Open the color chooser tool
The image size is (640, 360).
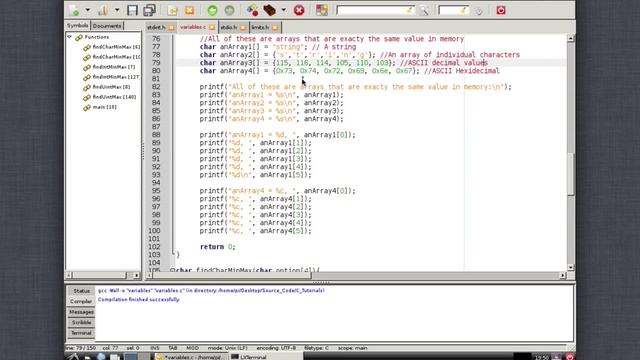click(322, 10)
